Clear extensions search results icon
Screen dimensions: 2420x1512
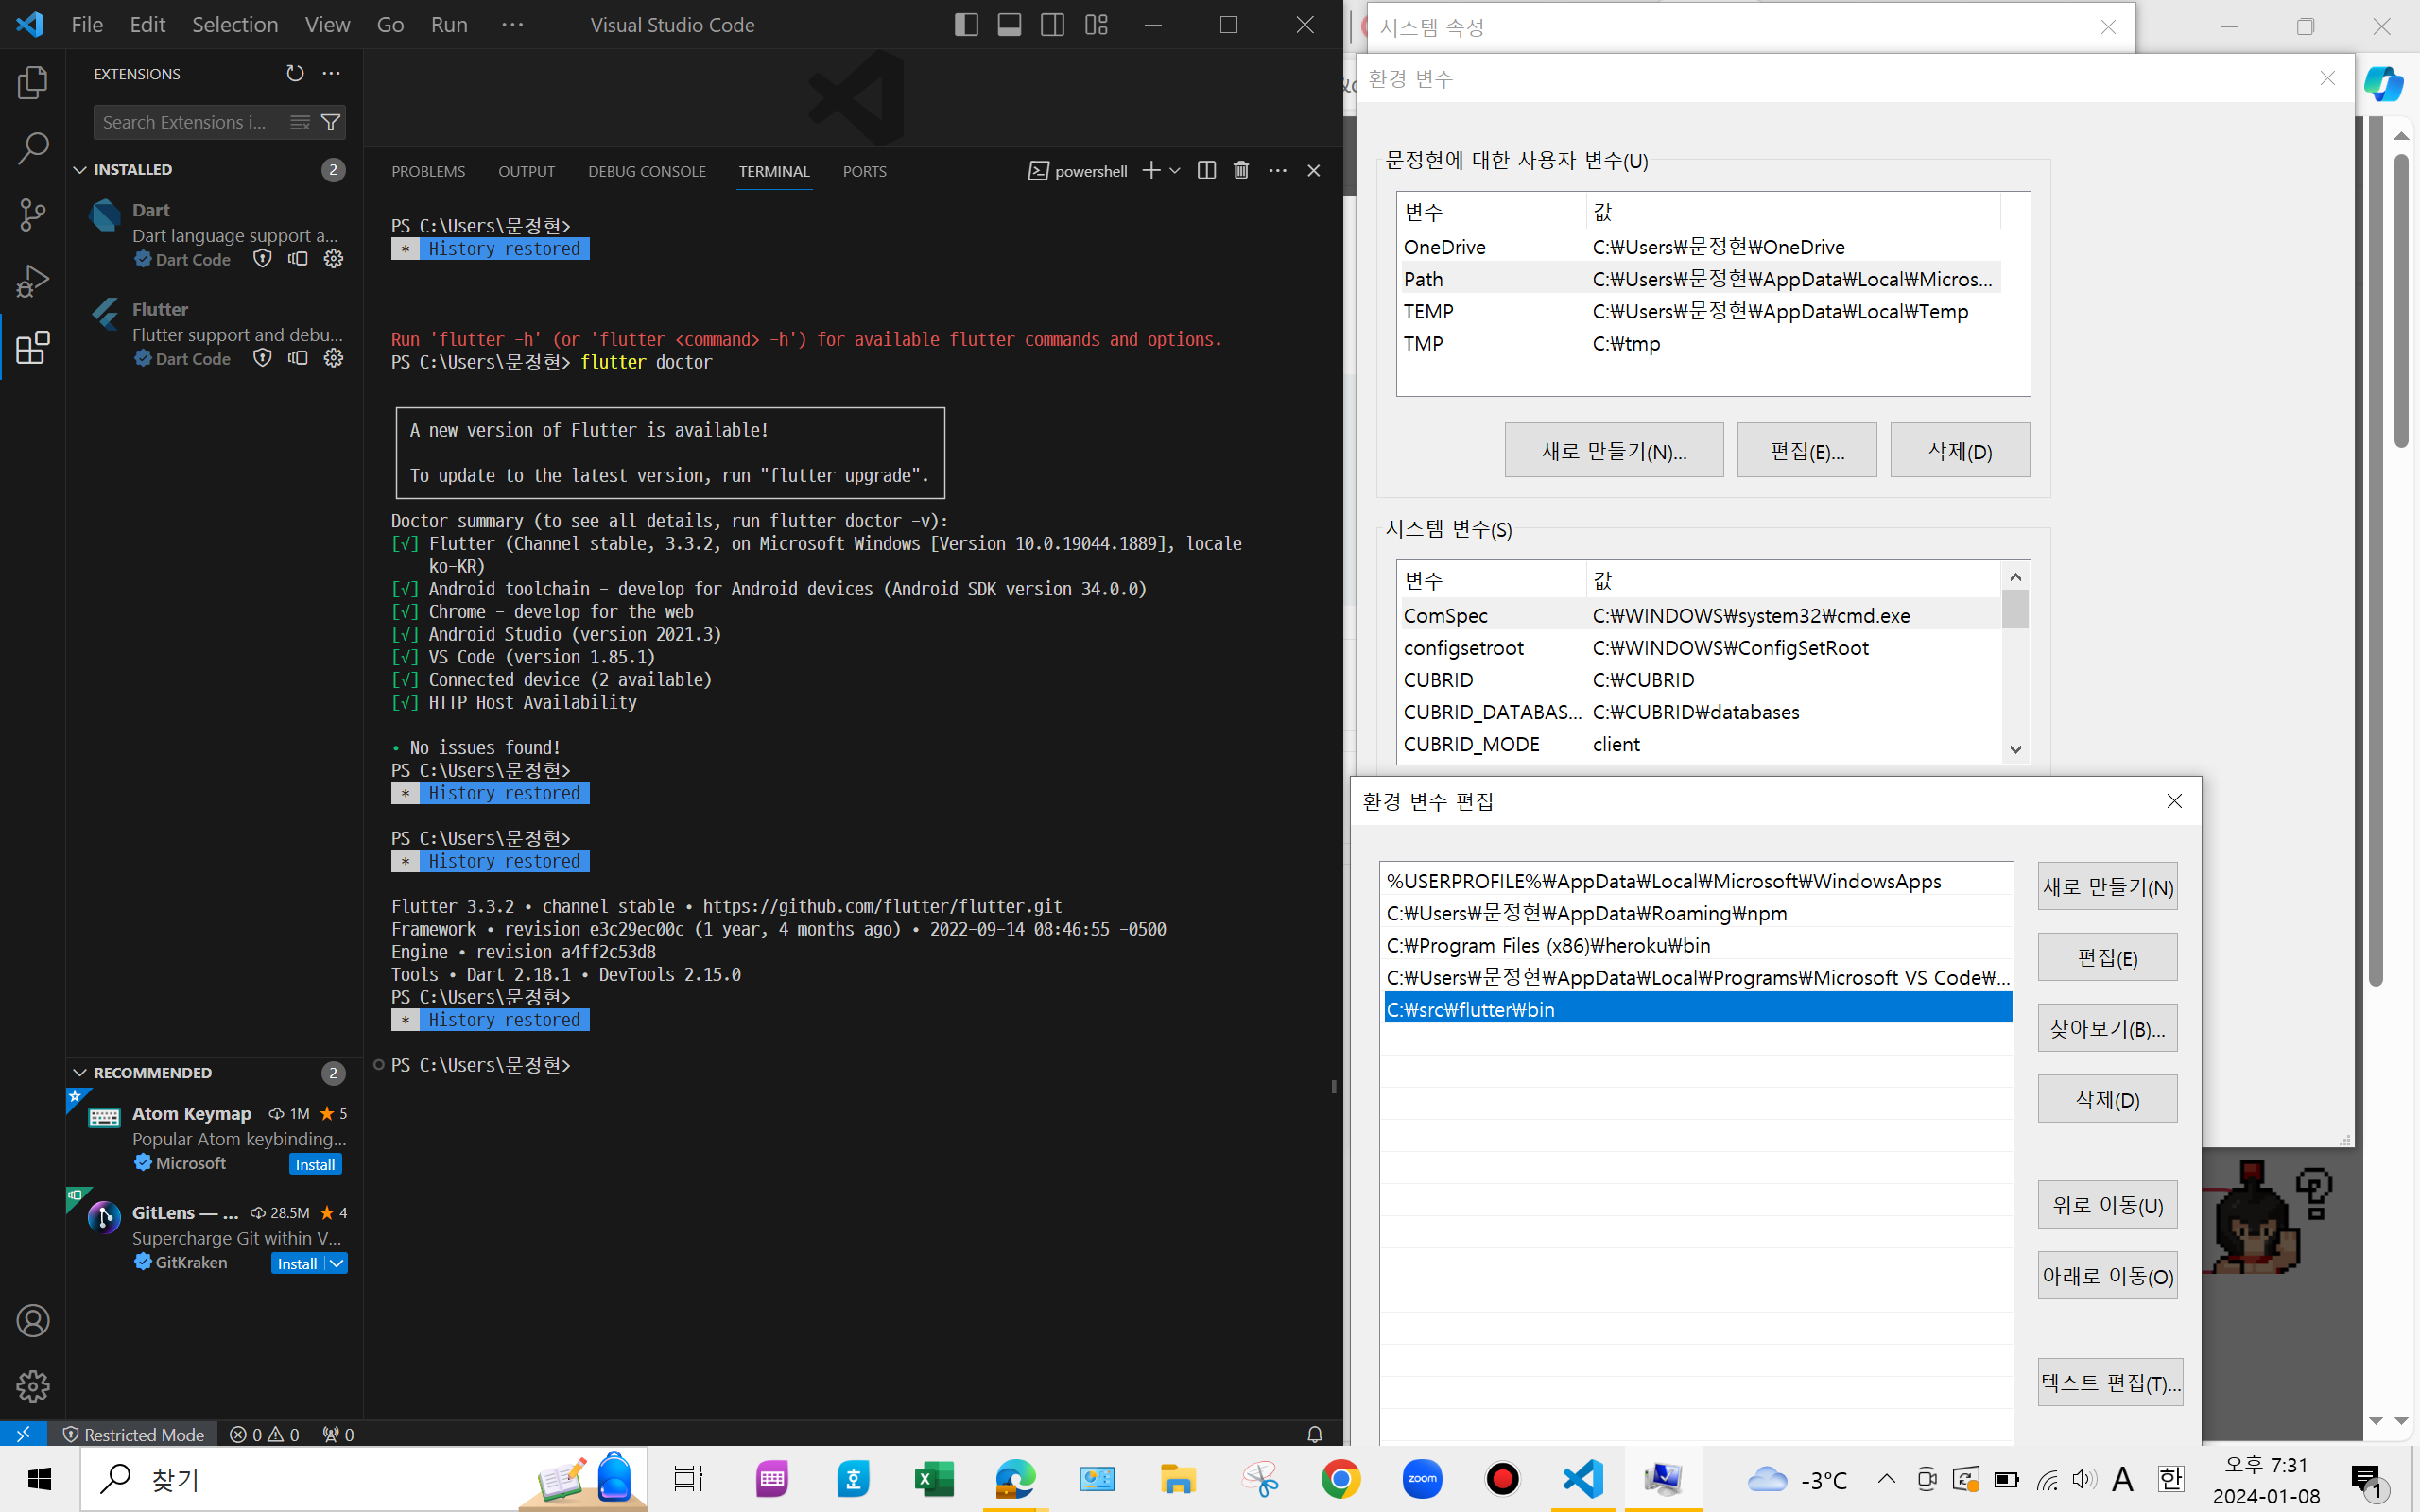300,122
